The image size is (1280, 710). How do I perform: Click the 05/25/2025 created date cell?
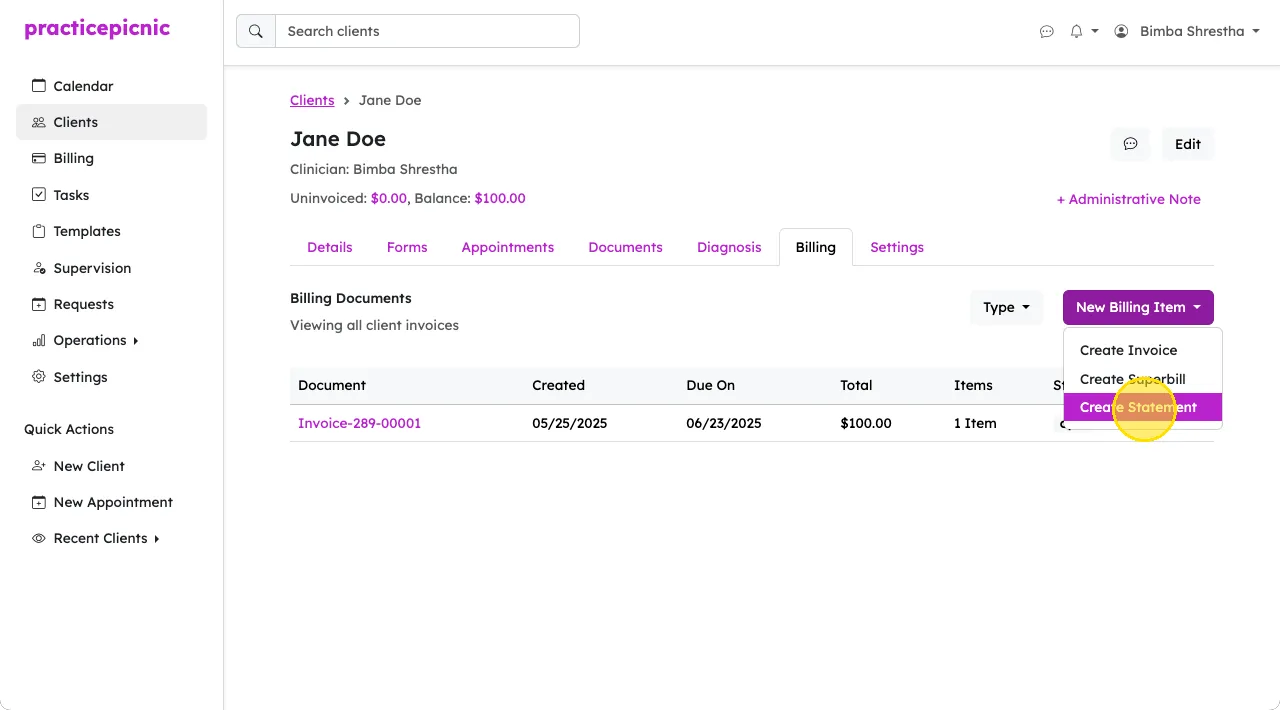point(570,423)
